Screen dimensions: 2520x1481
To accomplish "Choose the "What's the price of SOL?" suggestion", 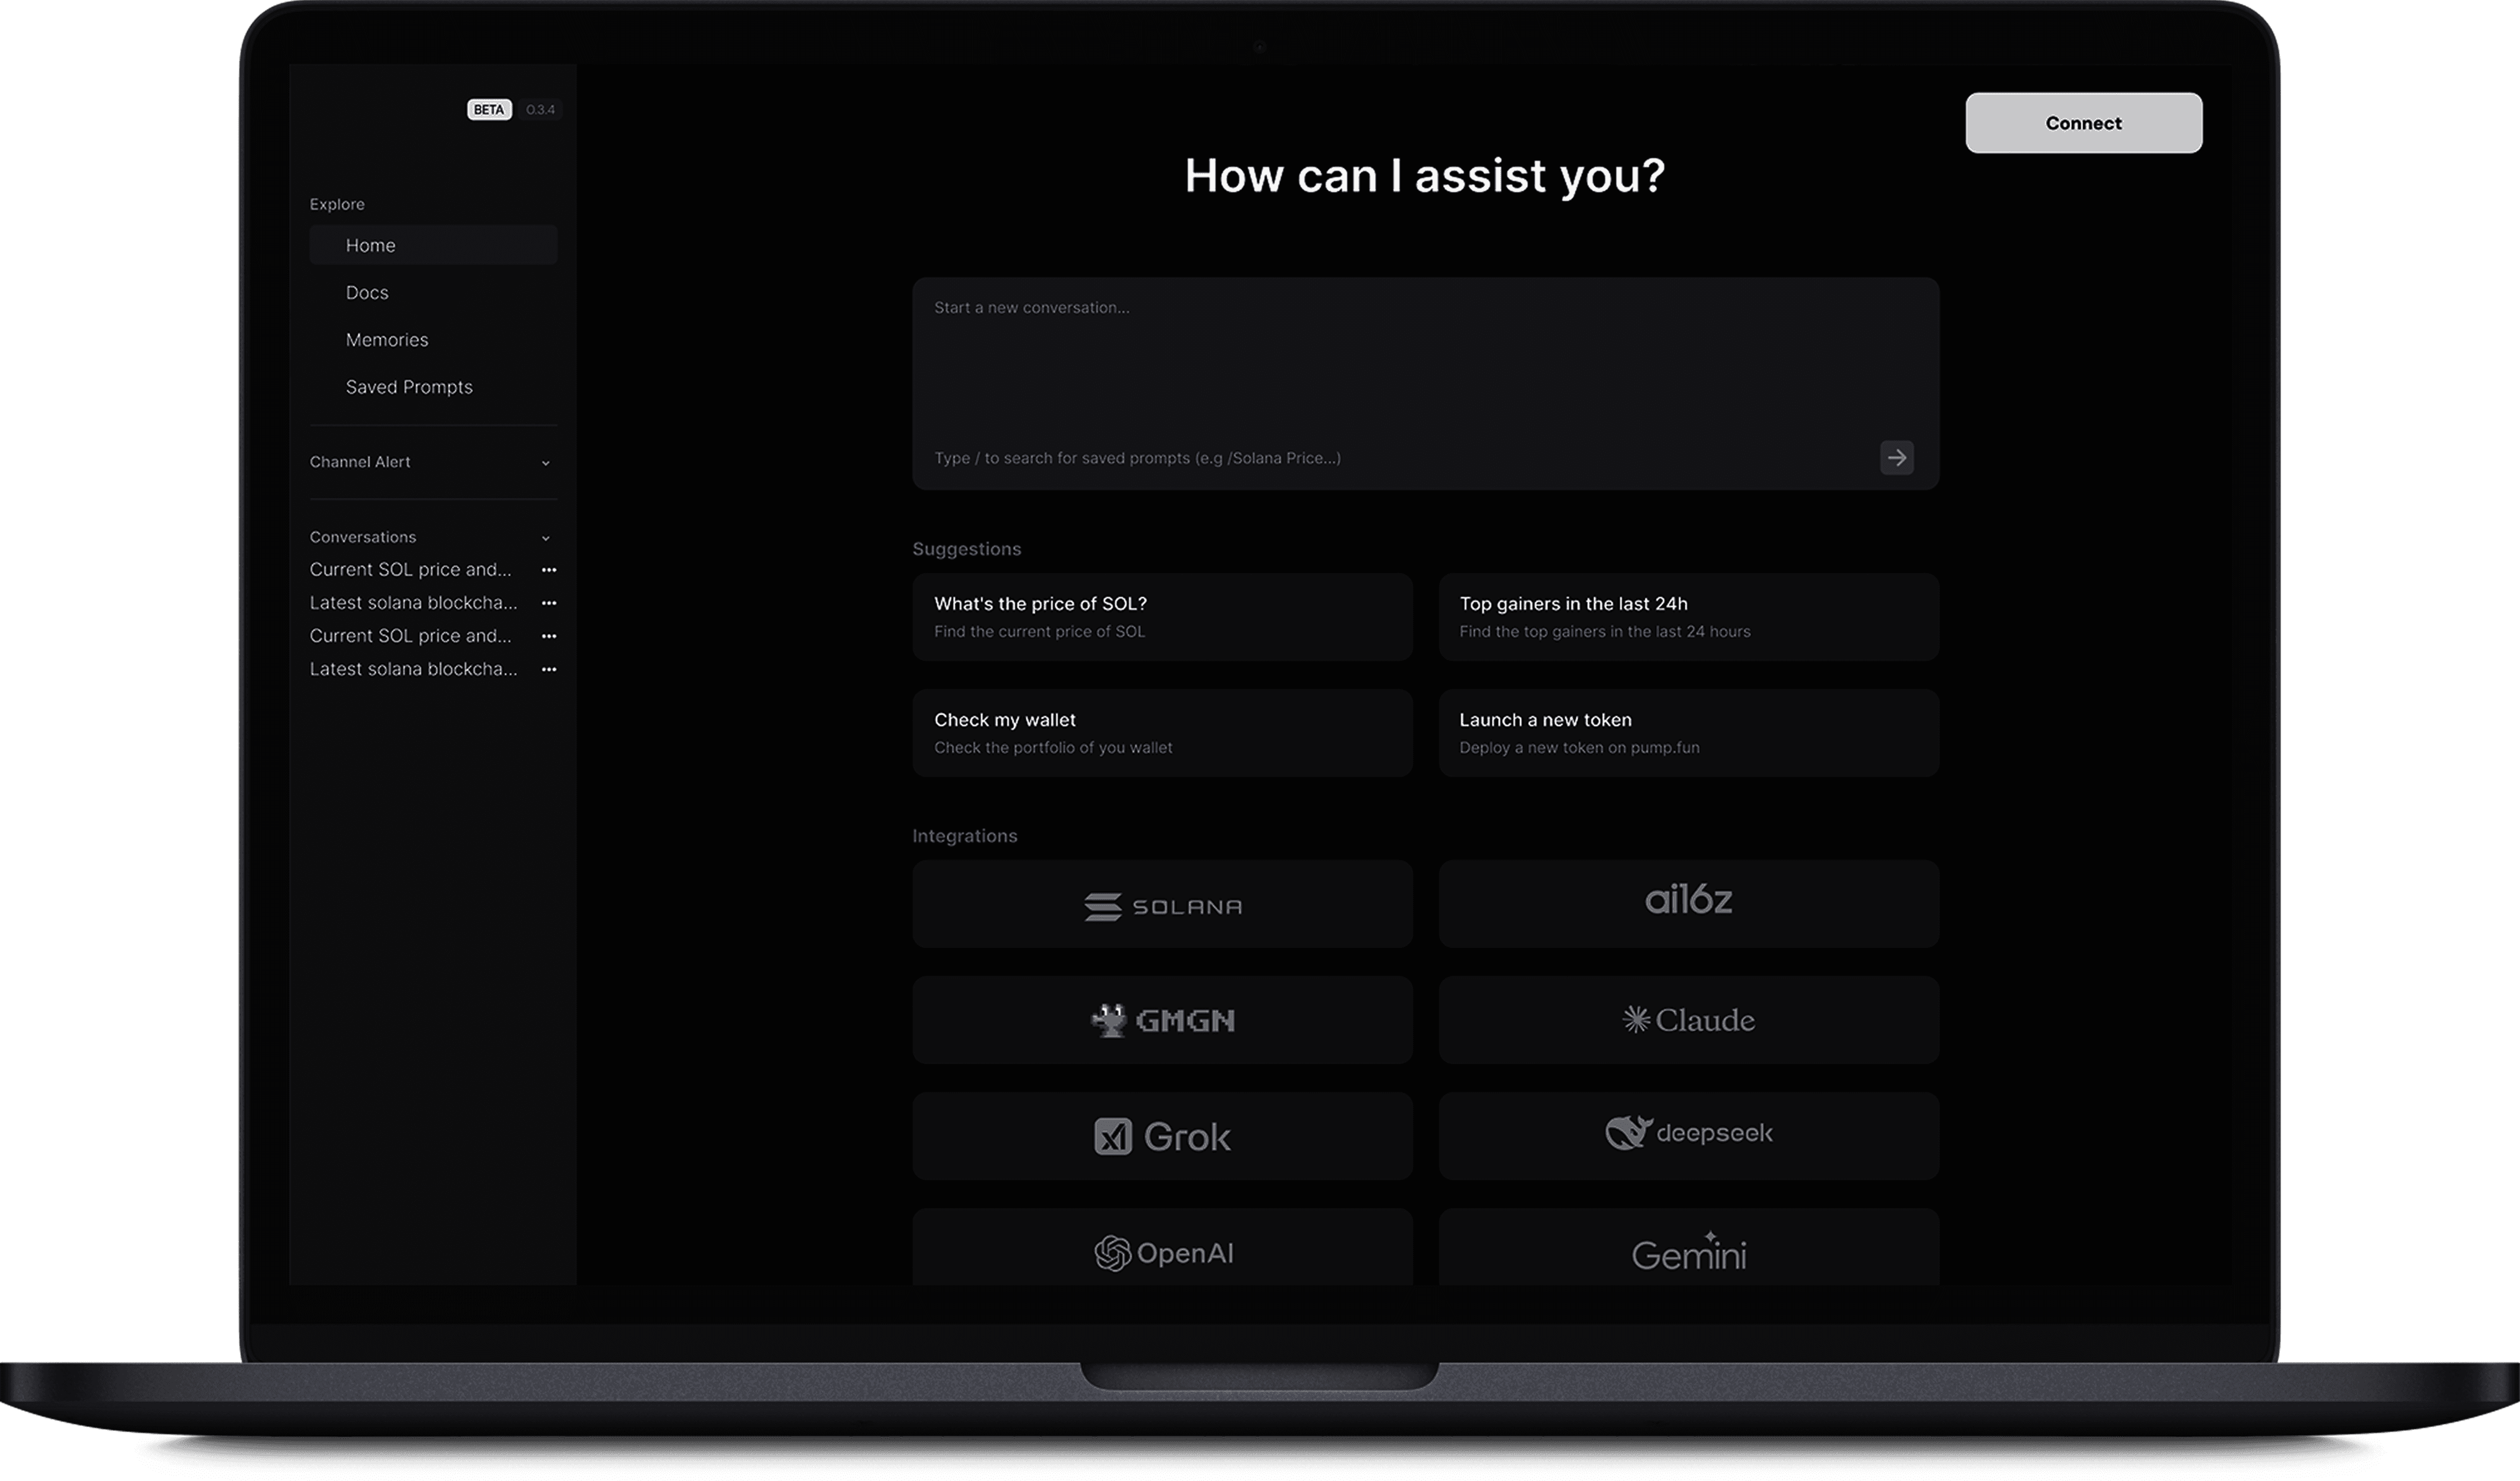I will tap(1162, 617).
